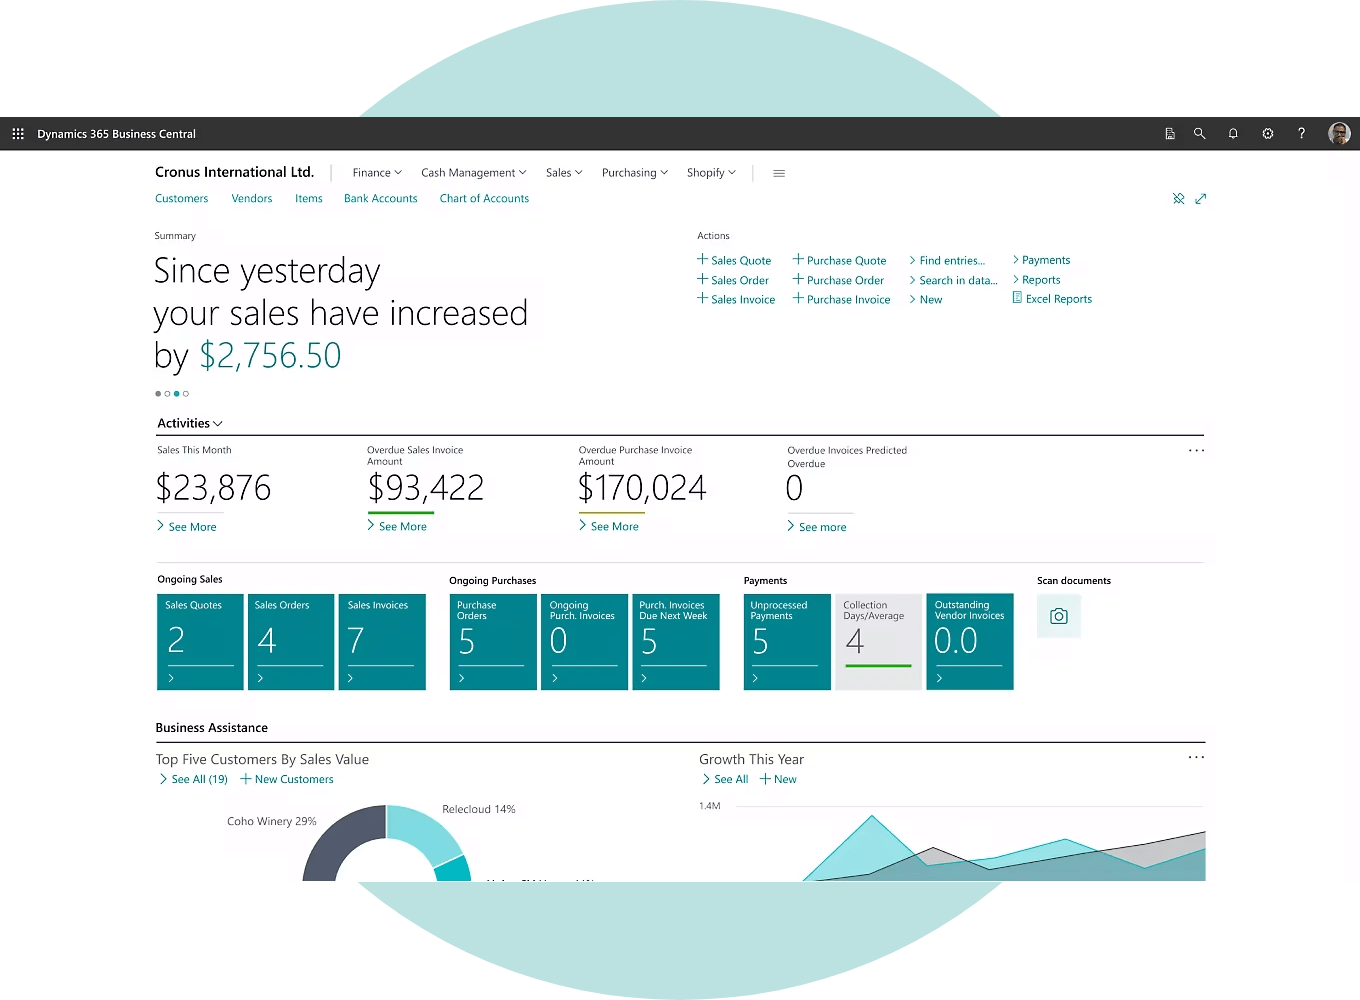
Task: Create a new Purchase Quote
Action: click(x=840, y=260)
